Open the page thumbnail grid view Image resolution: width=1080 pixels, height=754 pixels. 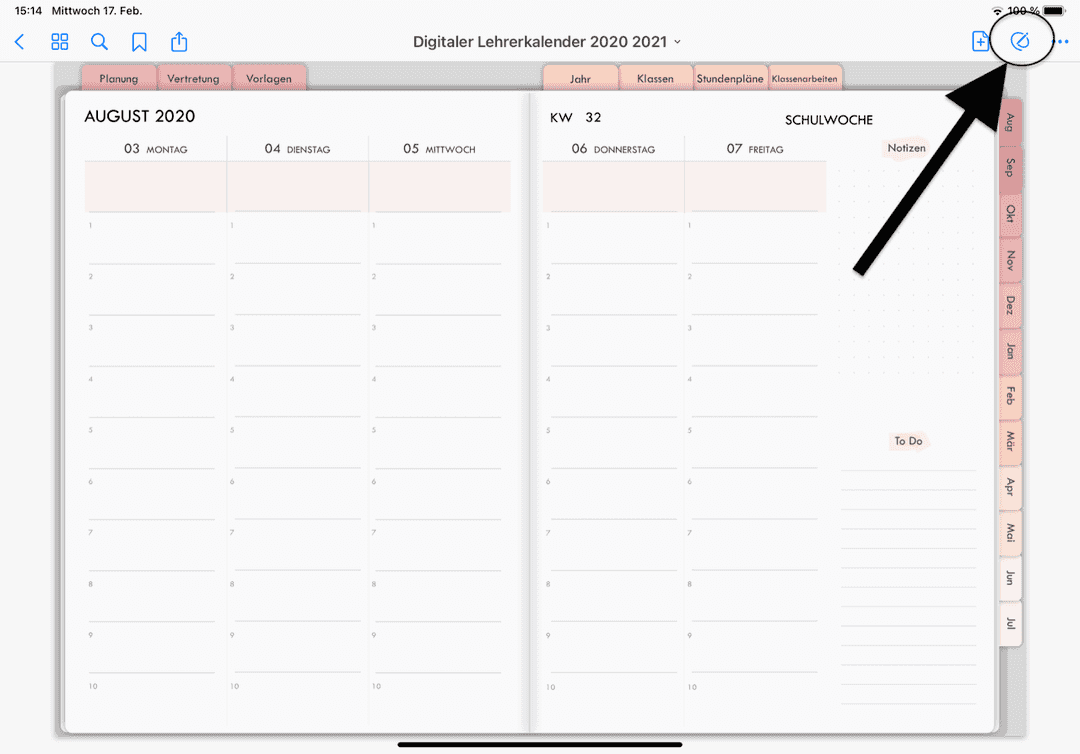click(59, 42)
